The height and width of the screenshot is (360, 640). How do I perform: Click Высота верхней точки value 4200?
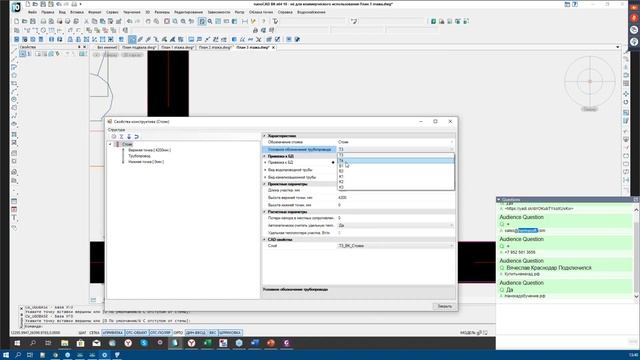396,198
